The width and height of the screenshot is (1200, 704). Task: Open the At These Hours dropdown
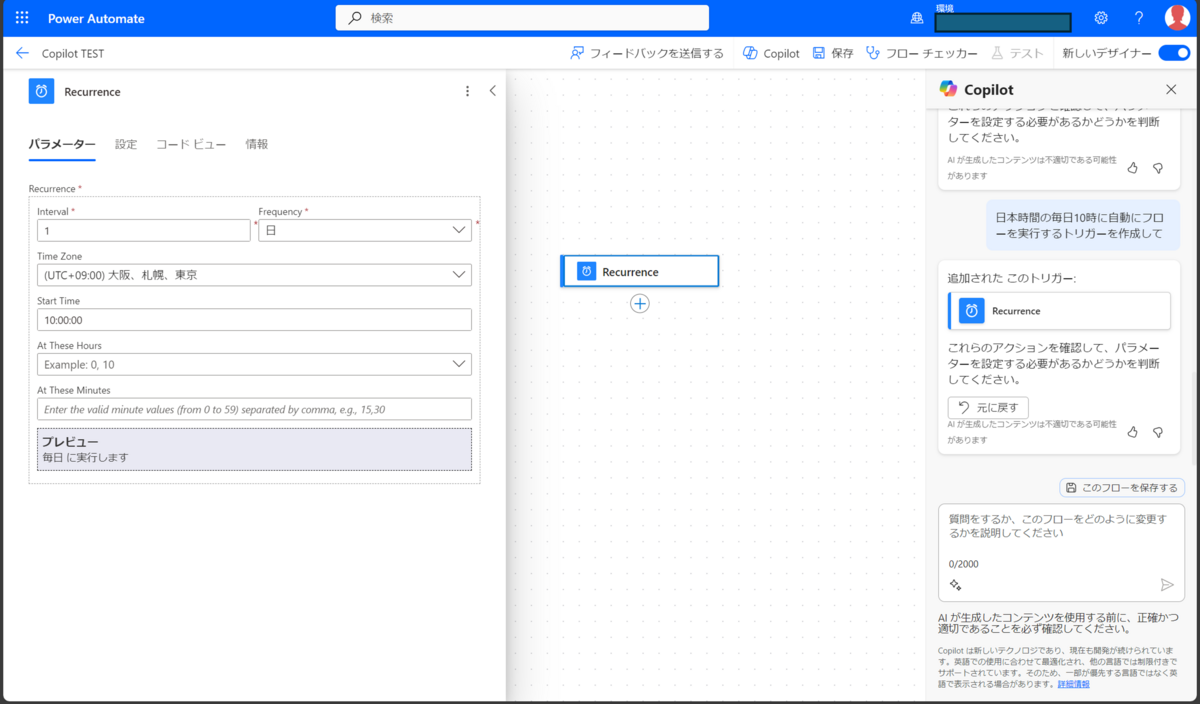point(254,364)
